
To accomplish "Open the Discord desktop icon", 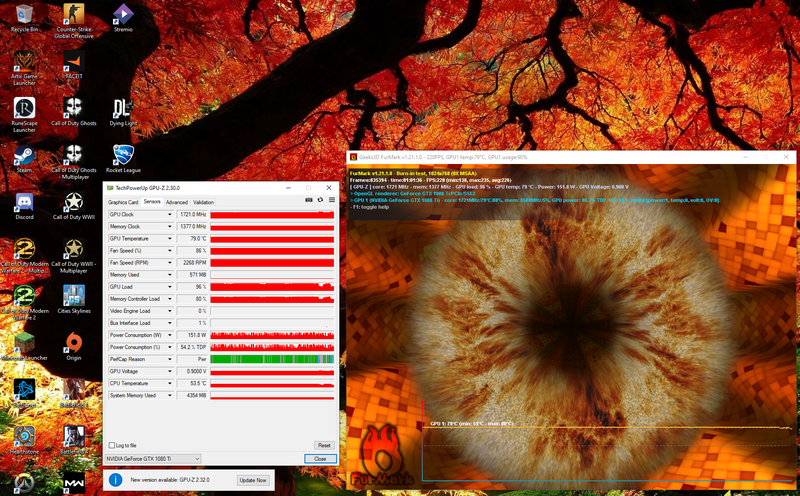I will coord(24,206).
